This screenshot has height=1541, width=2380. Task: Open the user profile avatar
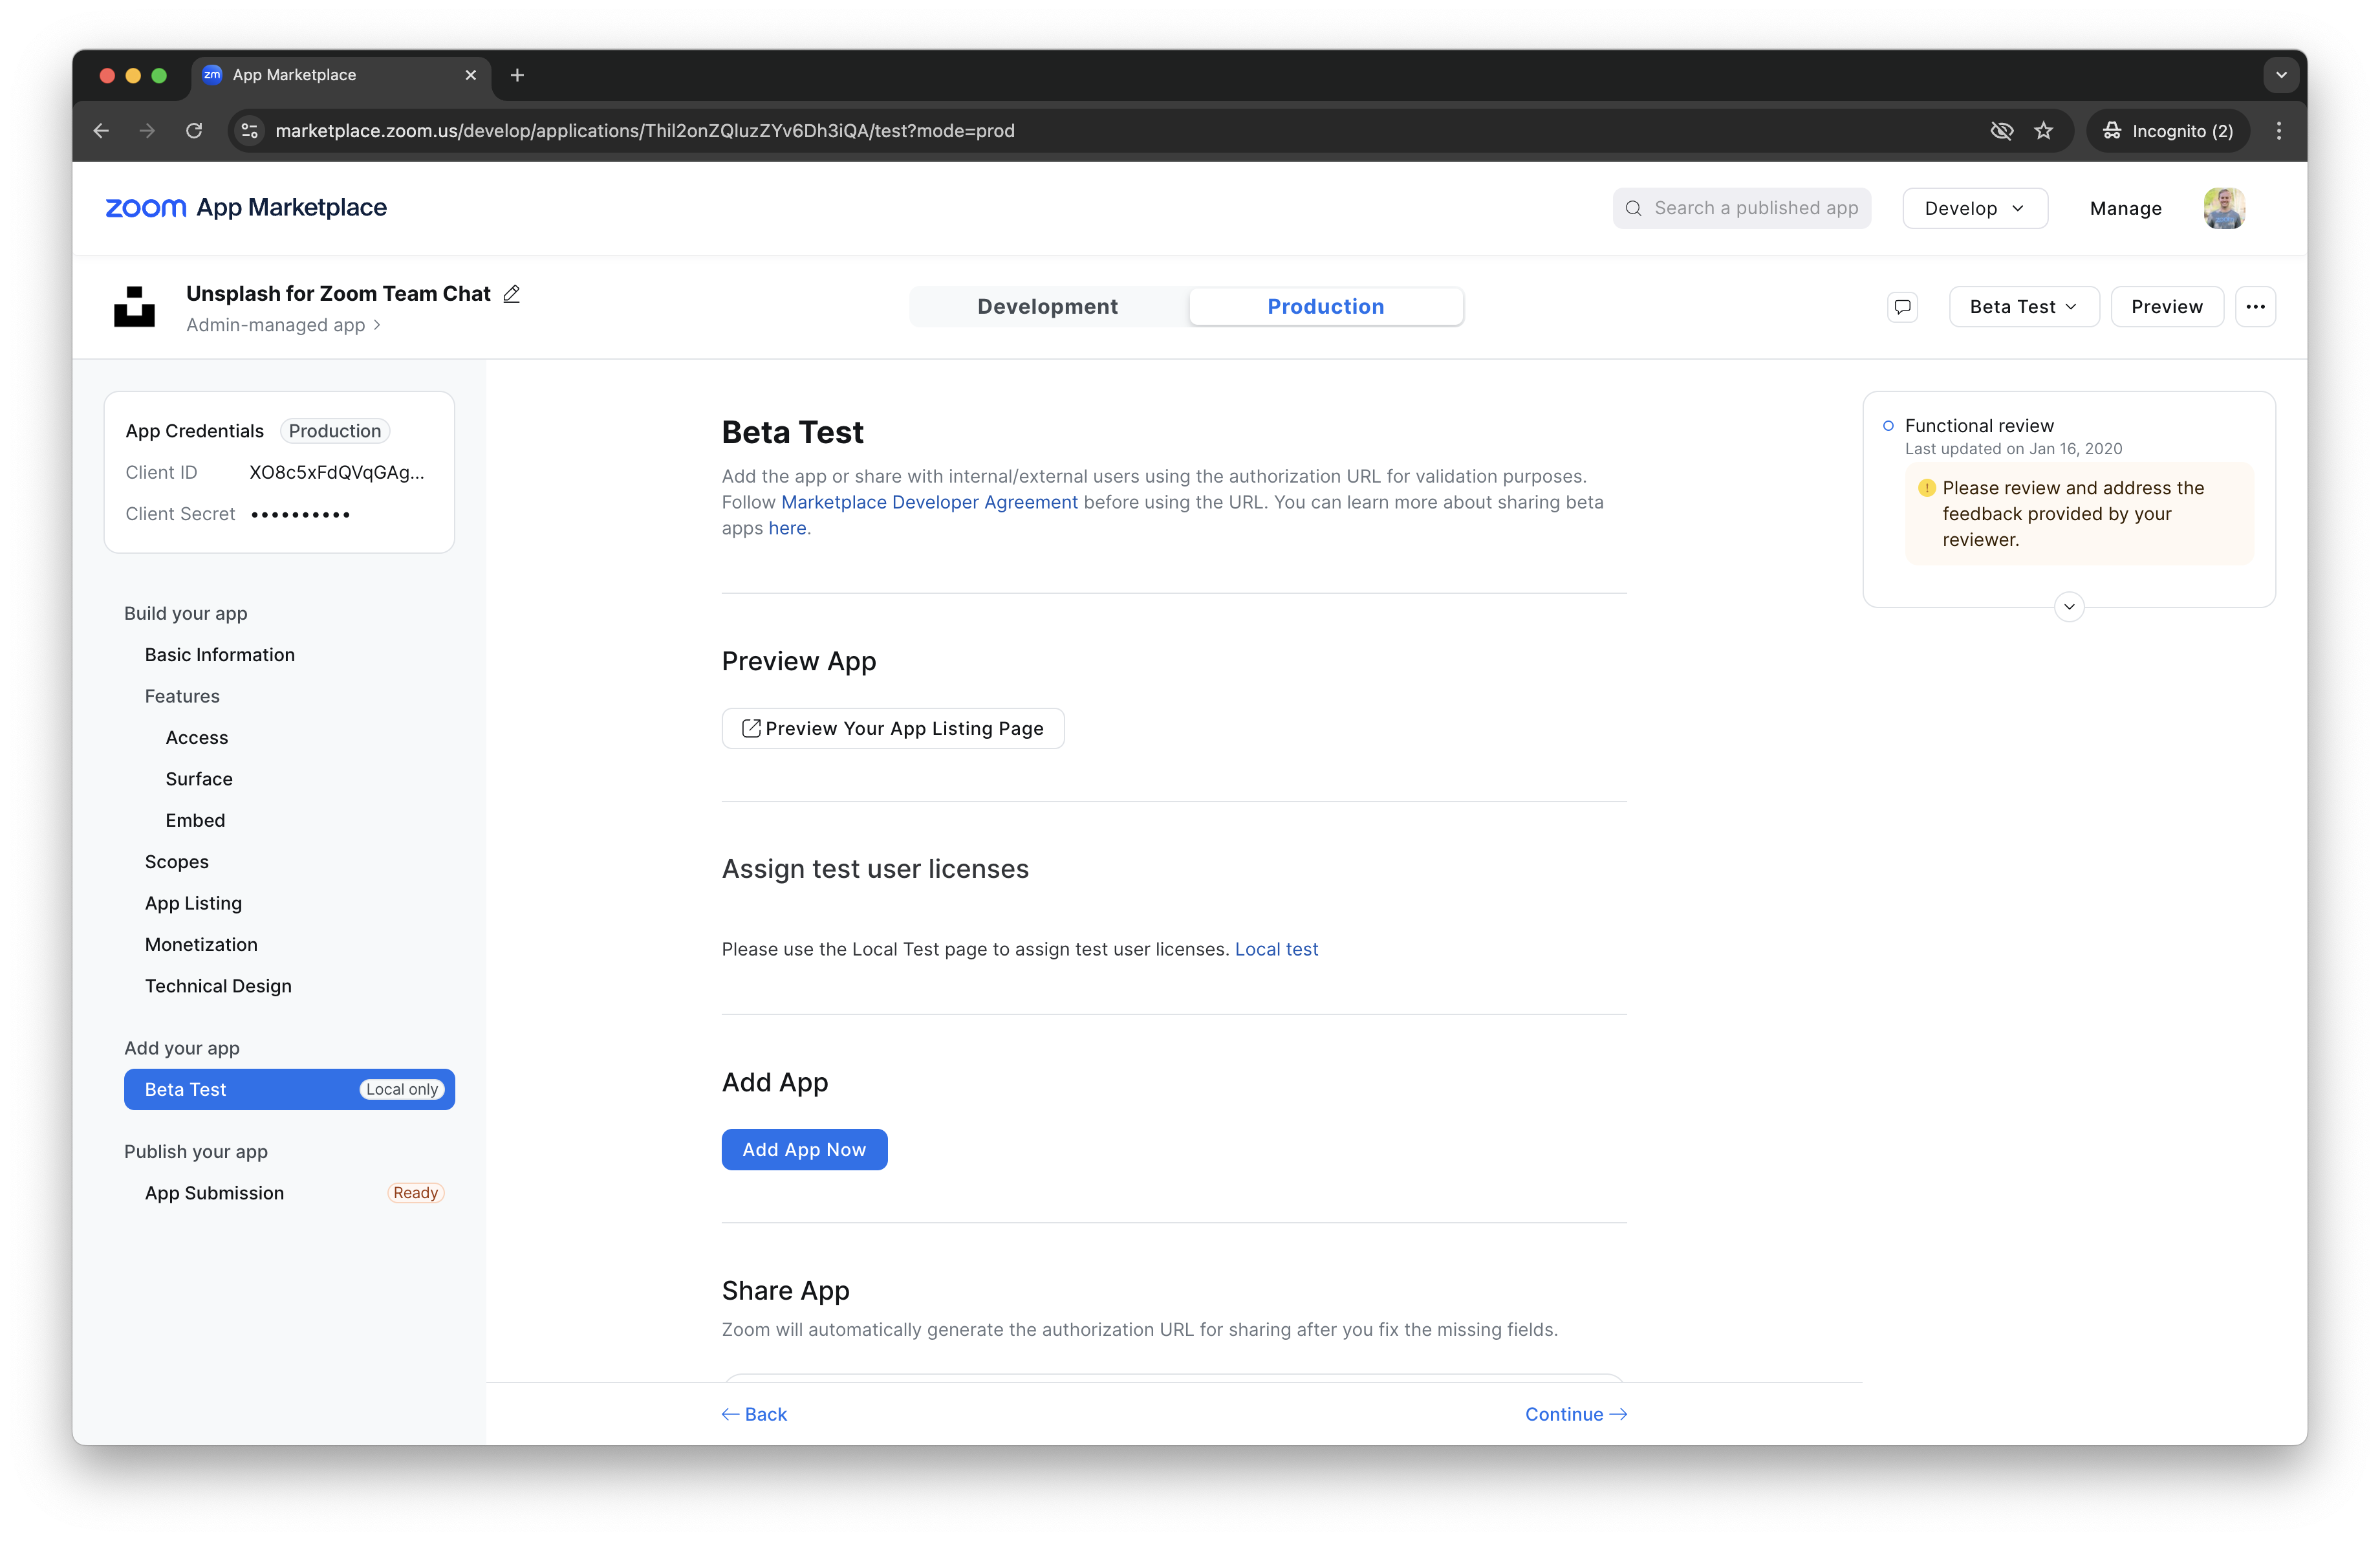(x=2224, y=208)
